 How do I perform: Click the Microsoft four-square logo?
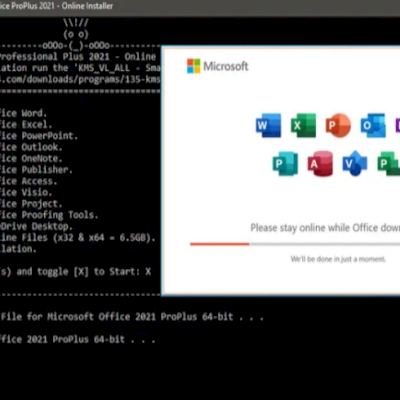point(194,66)
